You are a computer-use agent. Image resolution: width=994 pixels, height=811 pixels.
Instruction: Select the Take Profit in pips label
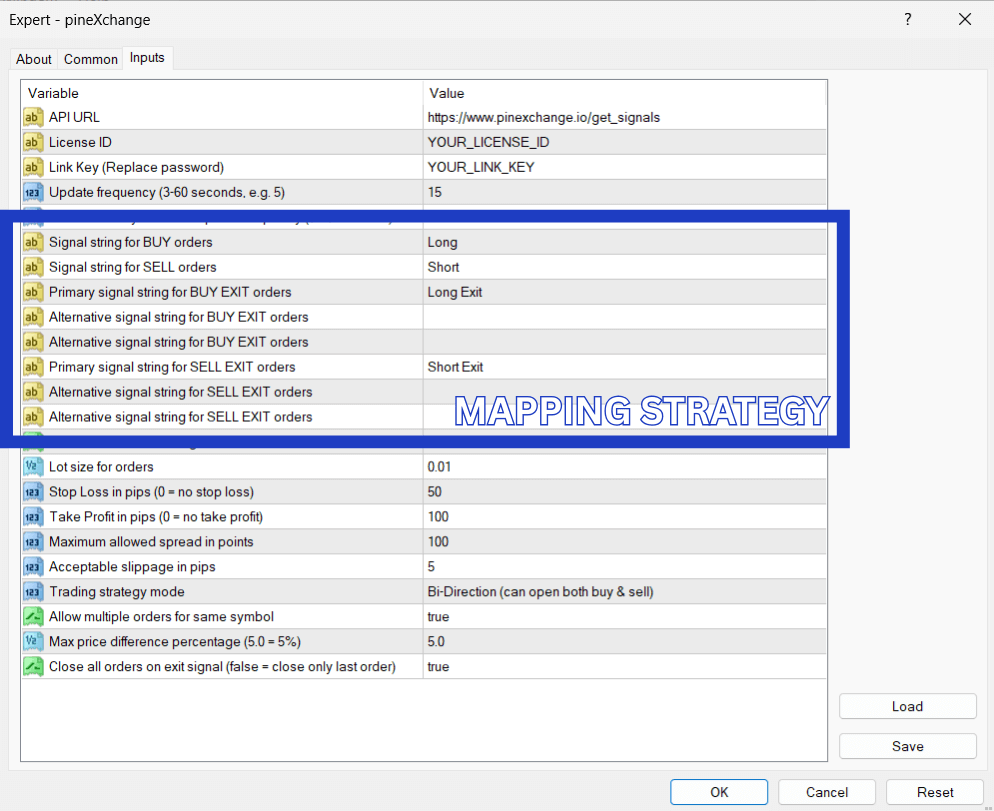156,517
